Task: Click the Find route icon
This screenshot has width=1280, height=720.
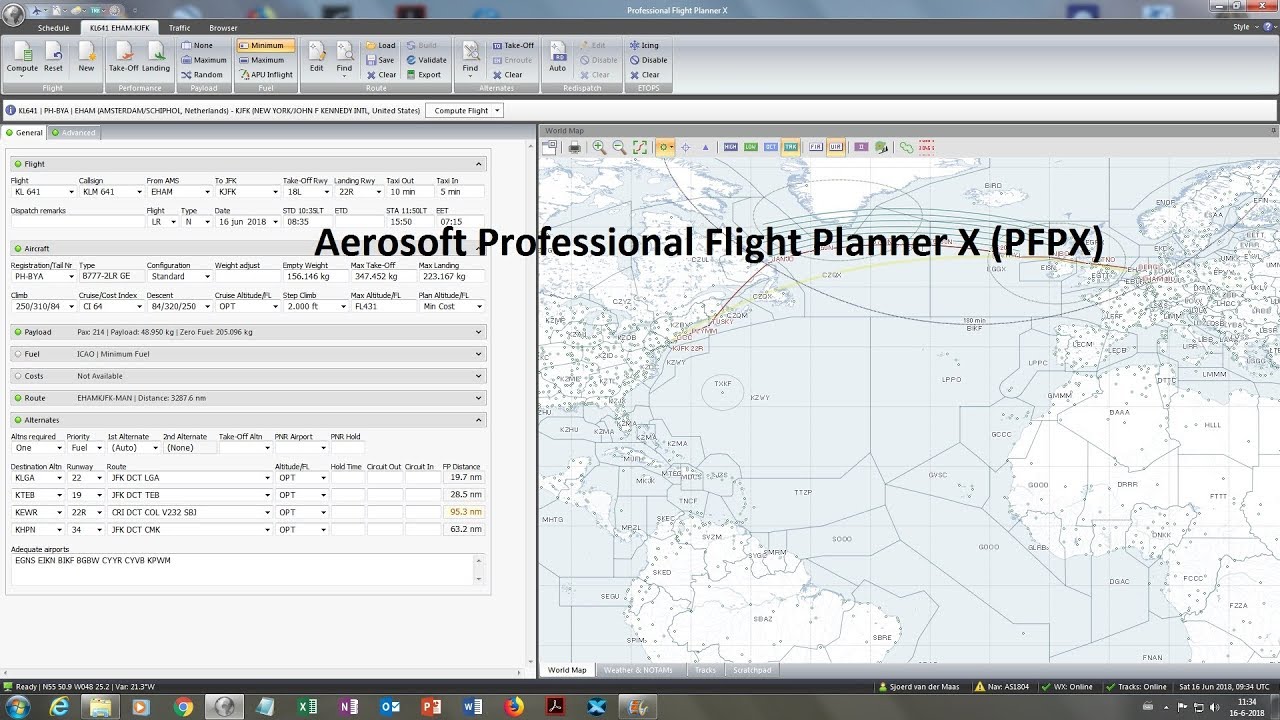Action: tap(344, 58)
